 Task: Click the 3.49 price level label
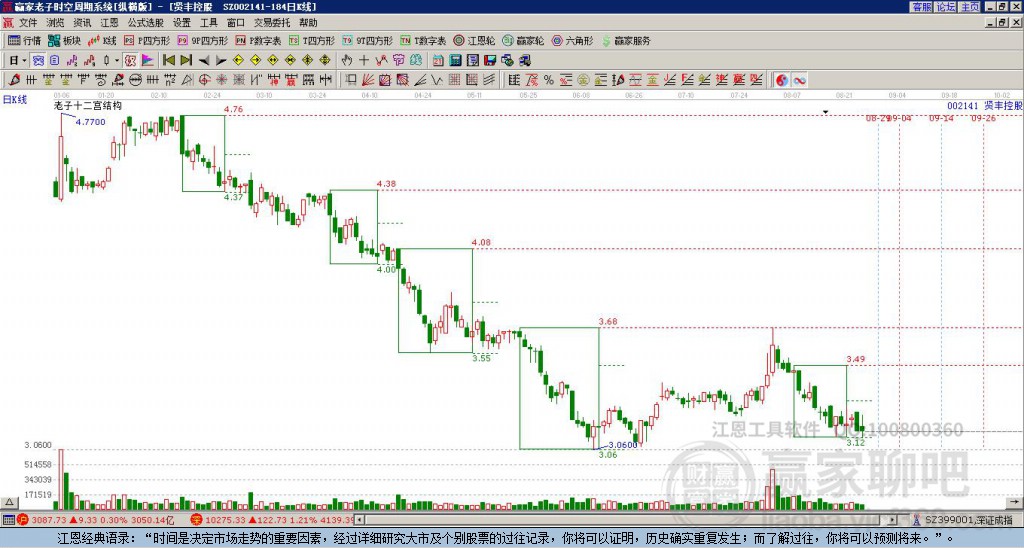point(856,359)
